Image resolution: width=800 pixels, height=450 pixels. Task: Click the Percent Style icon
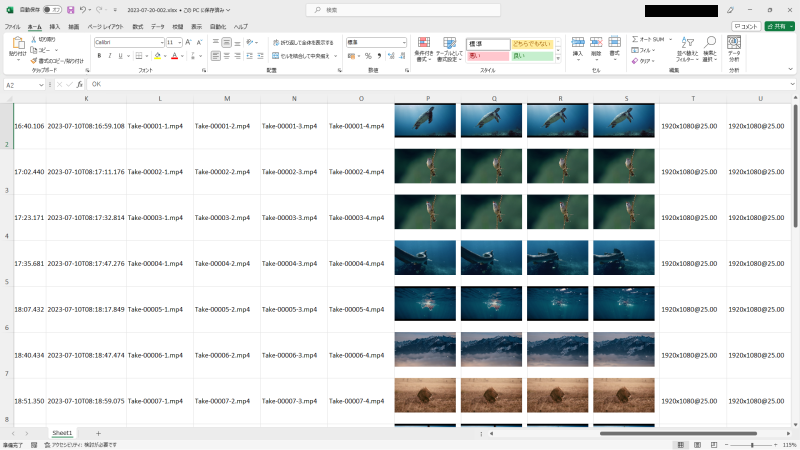(368, 56)
